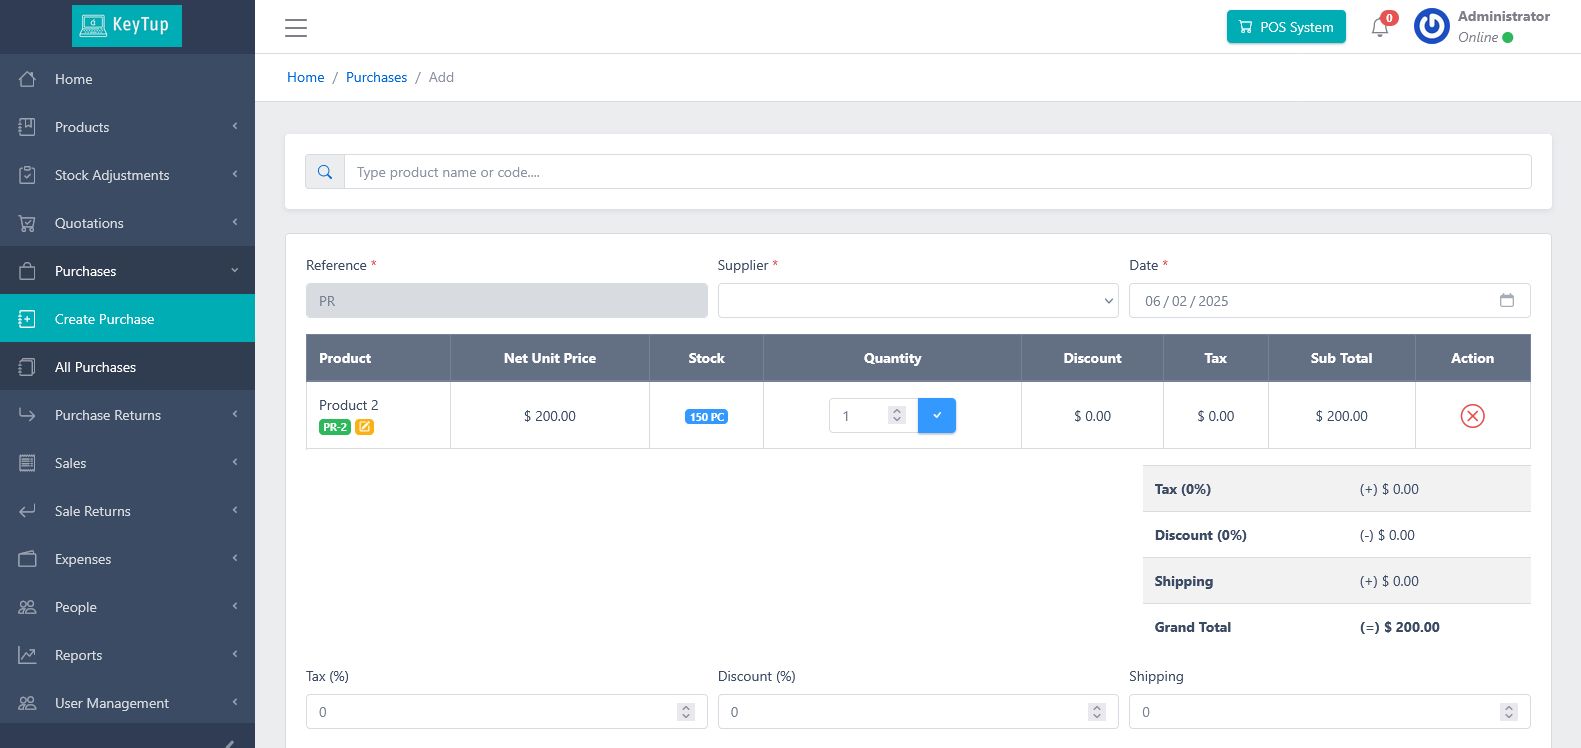Screen dimensions: 1581x748
Task: Click the KeyTup logo
Action: (x=127, y=25)
